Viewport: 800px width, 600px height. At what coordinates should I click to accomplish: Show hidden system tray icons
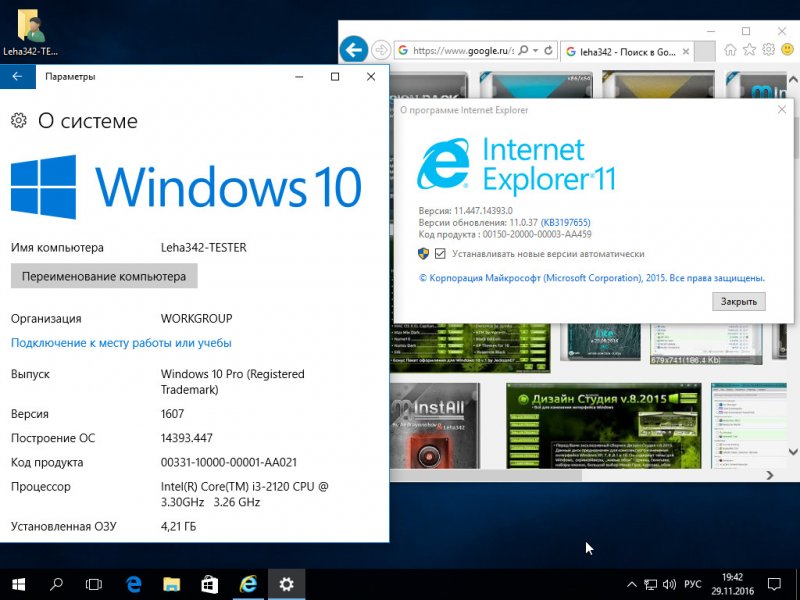632,585
